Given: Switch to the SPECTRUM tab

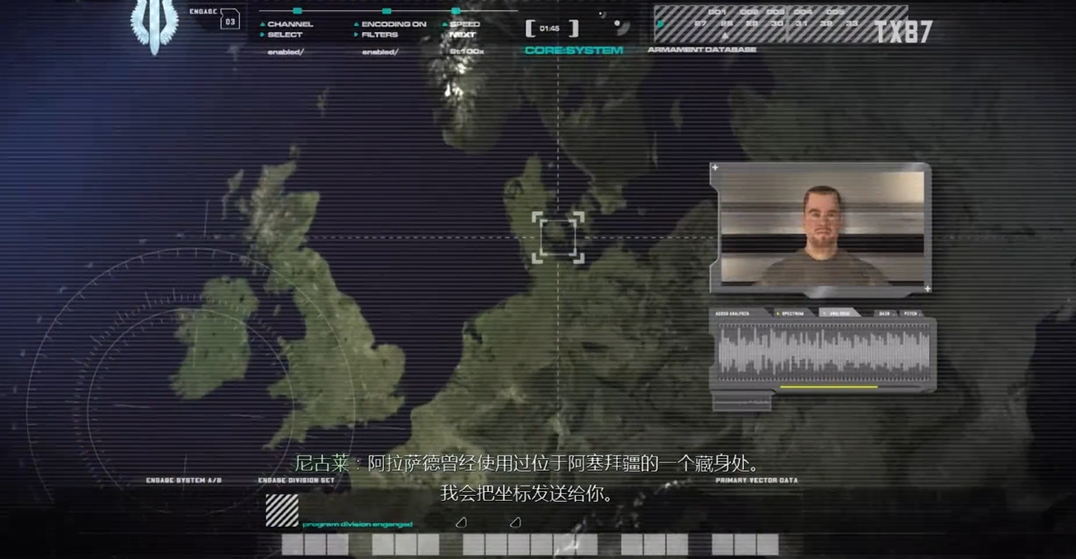Looking at the screenshot, I should tap(790, 313).
